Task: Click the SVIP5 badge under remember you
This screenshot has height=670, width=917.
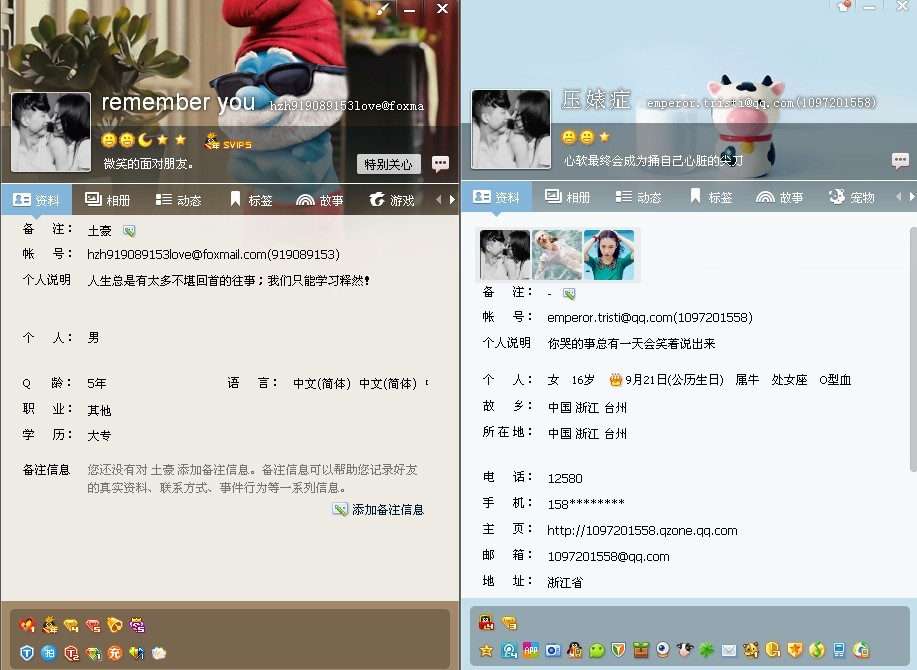Action: tap(229, 141)
